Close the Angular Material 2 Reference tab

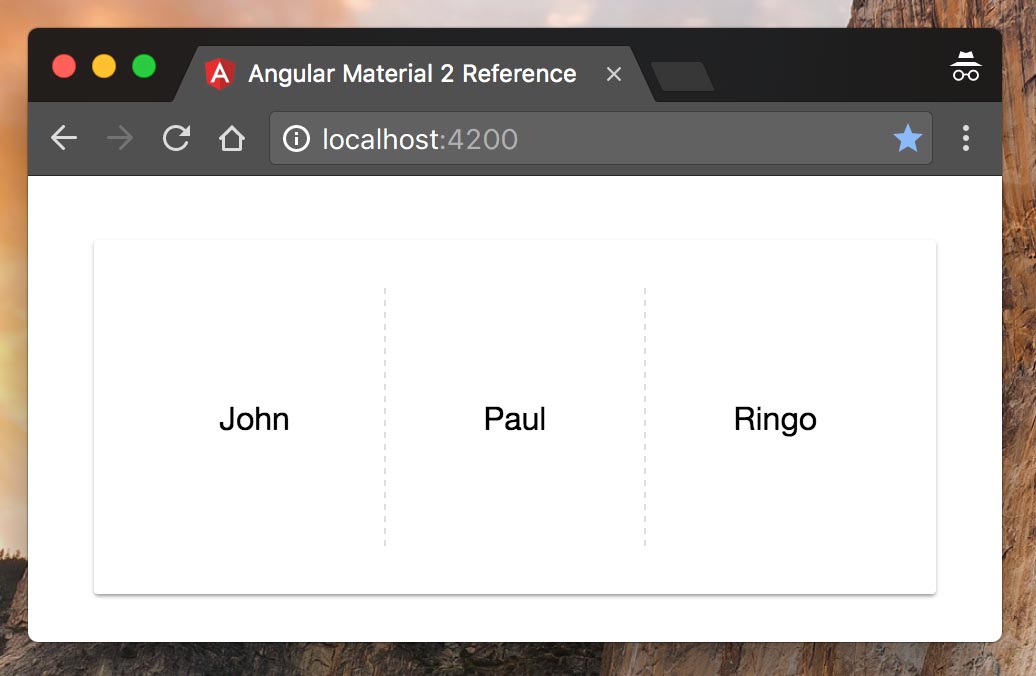(614, 74)
